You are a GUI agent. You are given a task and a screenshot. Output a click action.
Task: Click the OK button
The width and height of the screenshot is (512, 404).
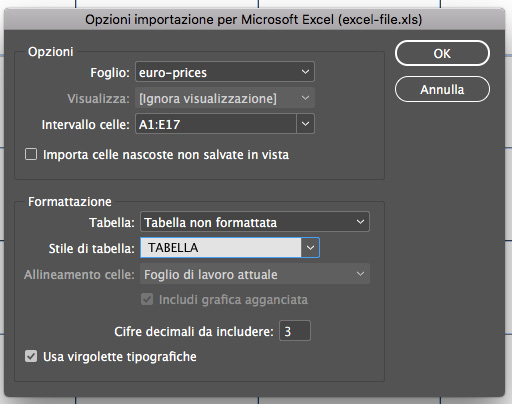click(442, 53)
